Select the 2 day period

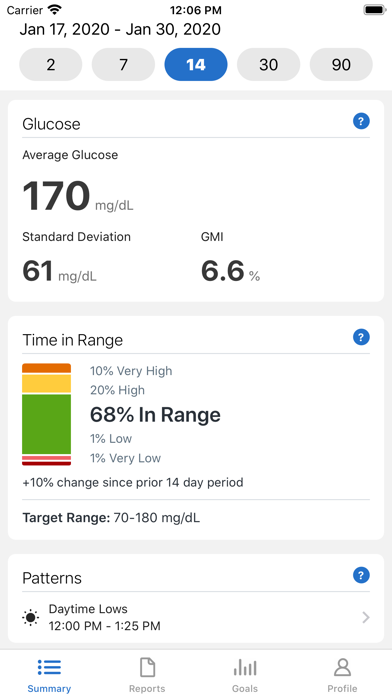pyautogui.click(x=51, y=65)
